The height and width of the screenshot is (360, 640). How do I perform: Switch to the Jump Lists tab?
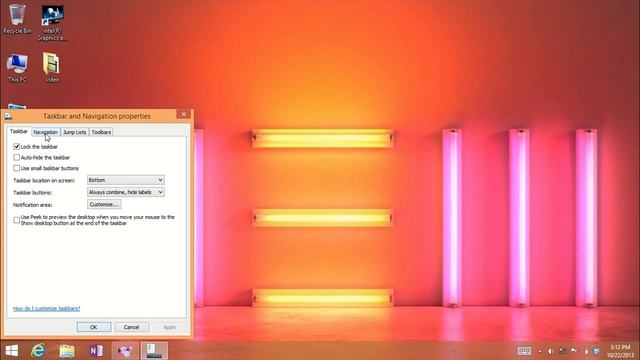pos(74,132)
